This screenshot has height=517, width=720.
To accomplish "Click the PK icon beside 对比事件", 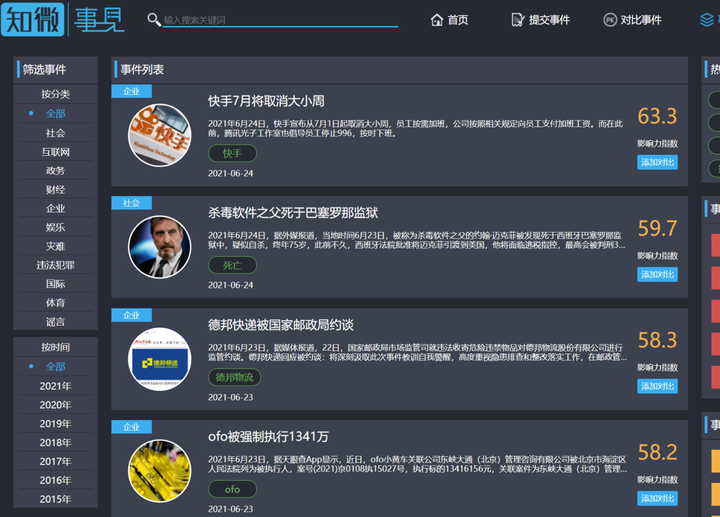I will click(x=610, y=20).
